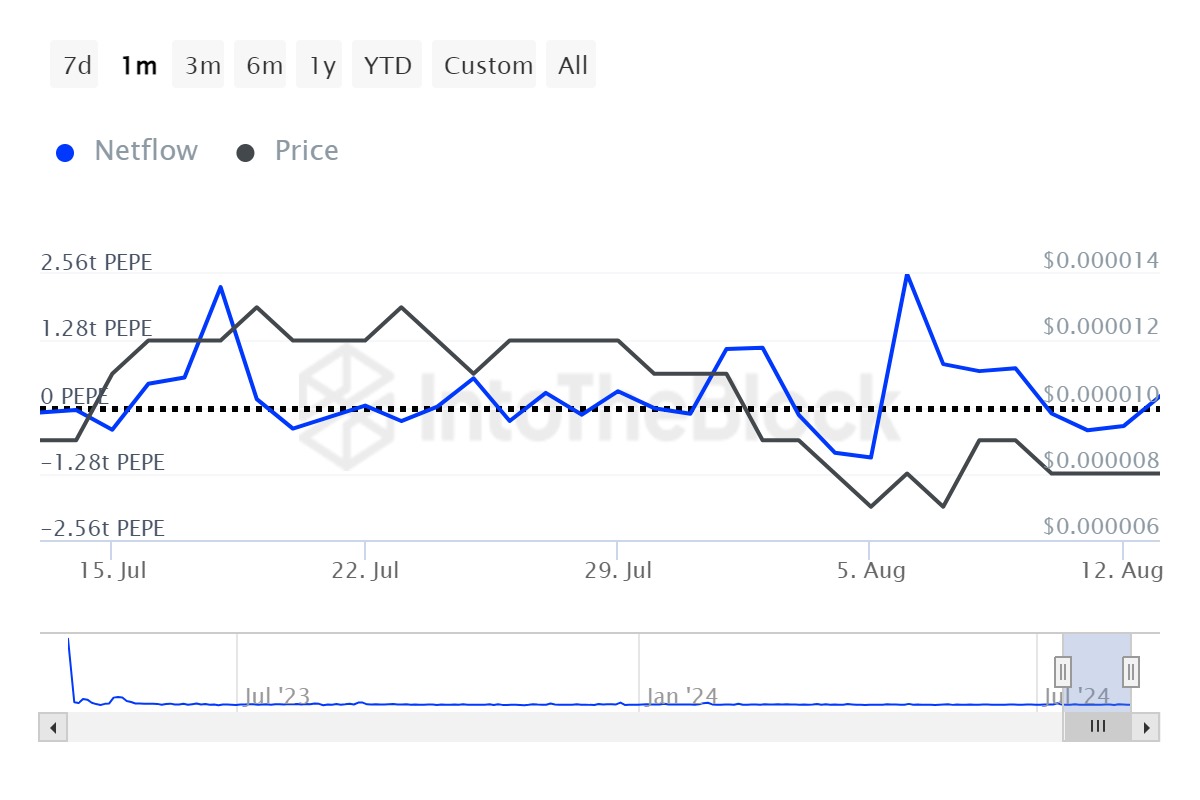Open the Custom date range picker
The height and width of the screenshot is (800, 1200).
click(488, 66)
